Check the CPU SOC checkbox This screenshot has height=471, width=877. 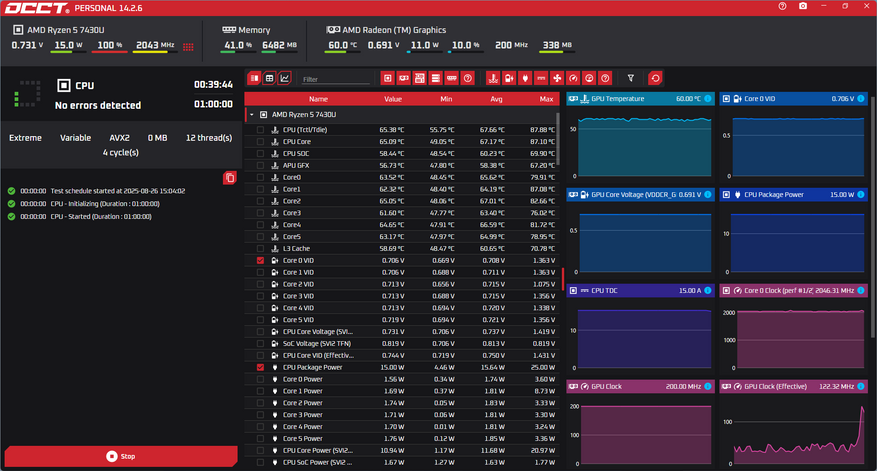tap(260, 153)
